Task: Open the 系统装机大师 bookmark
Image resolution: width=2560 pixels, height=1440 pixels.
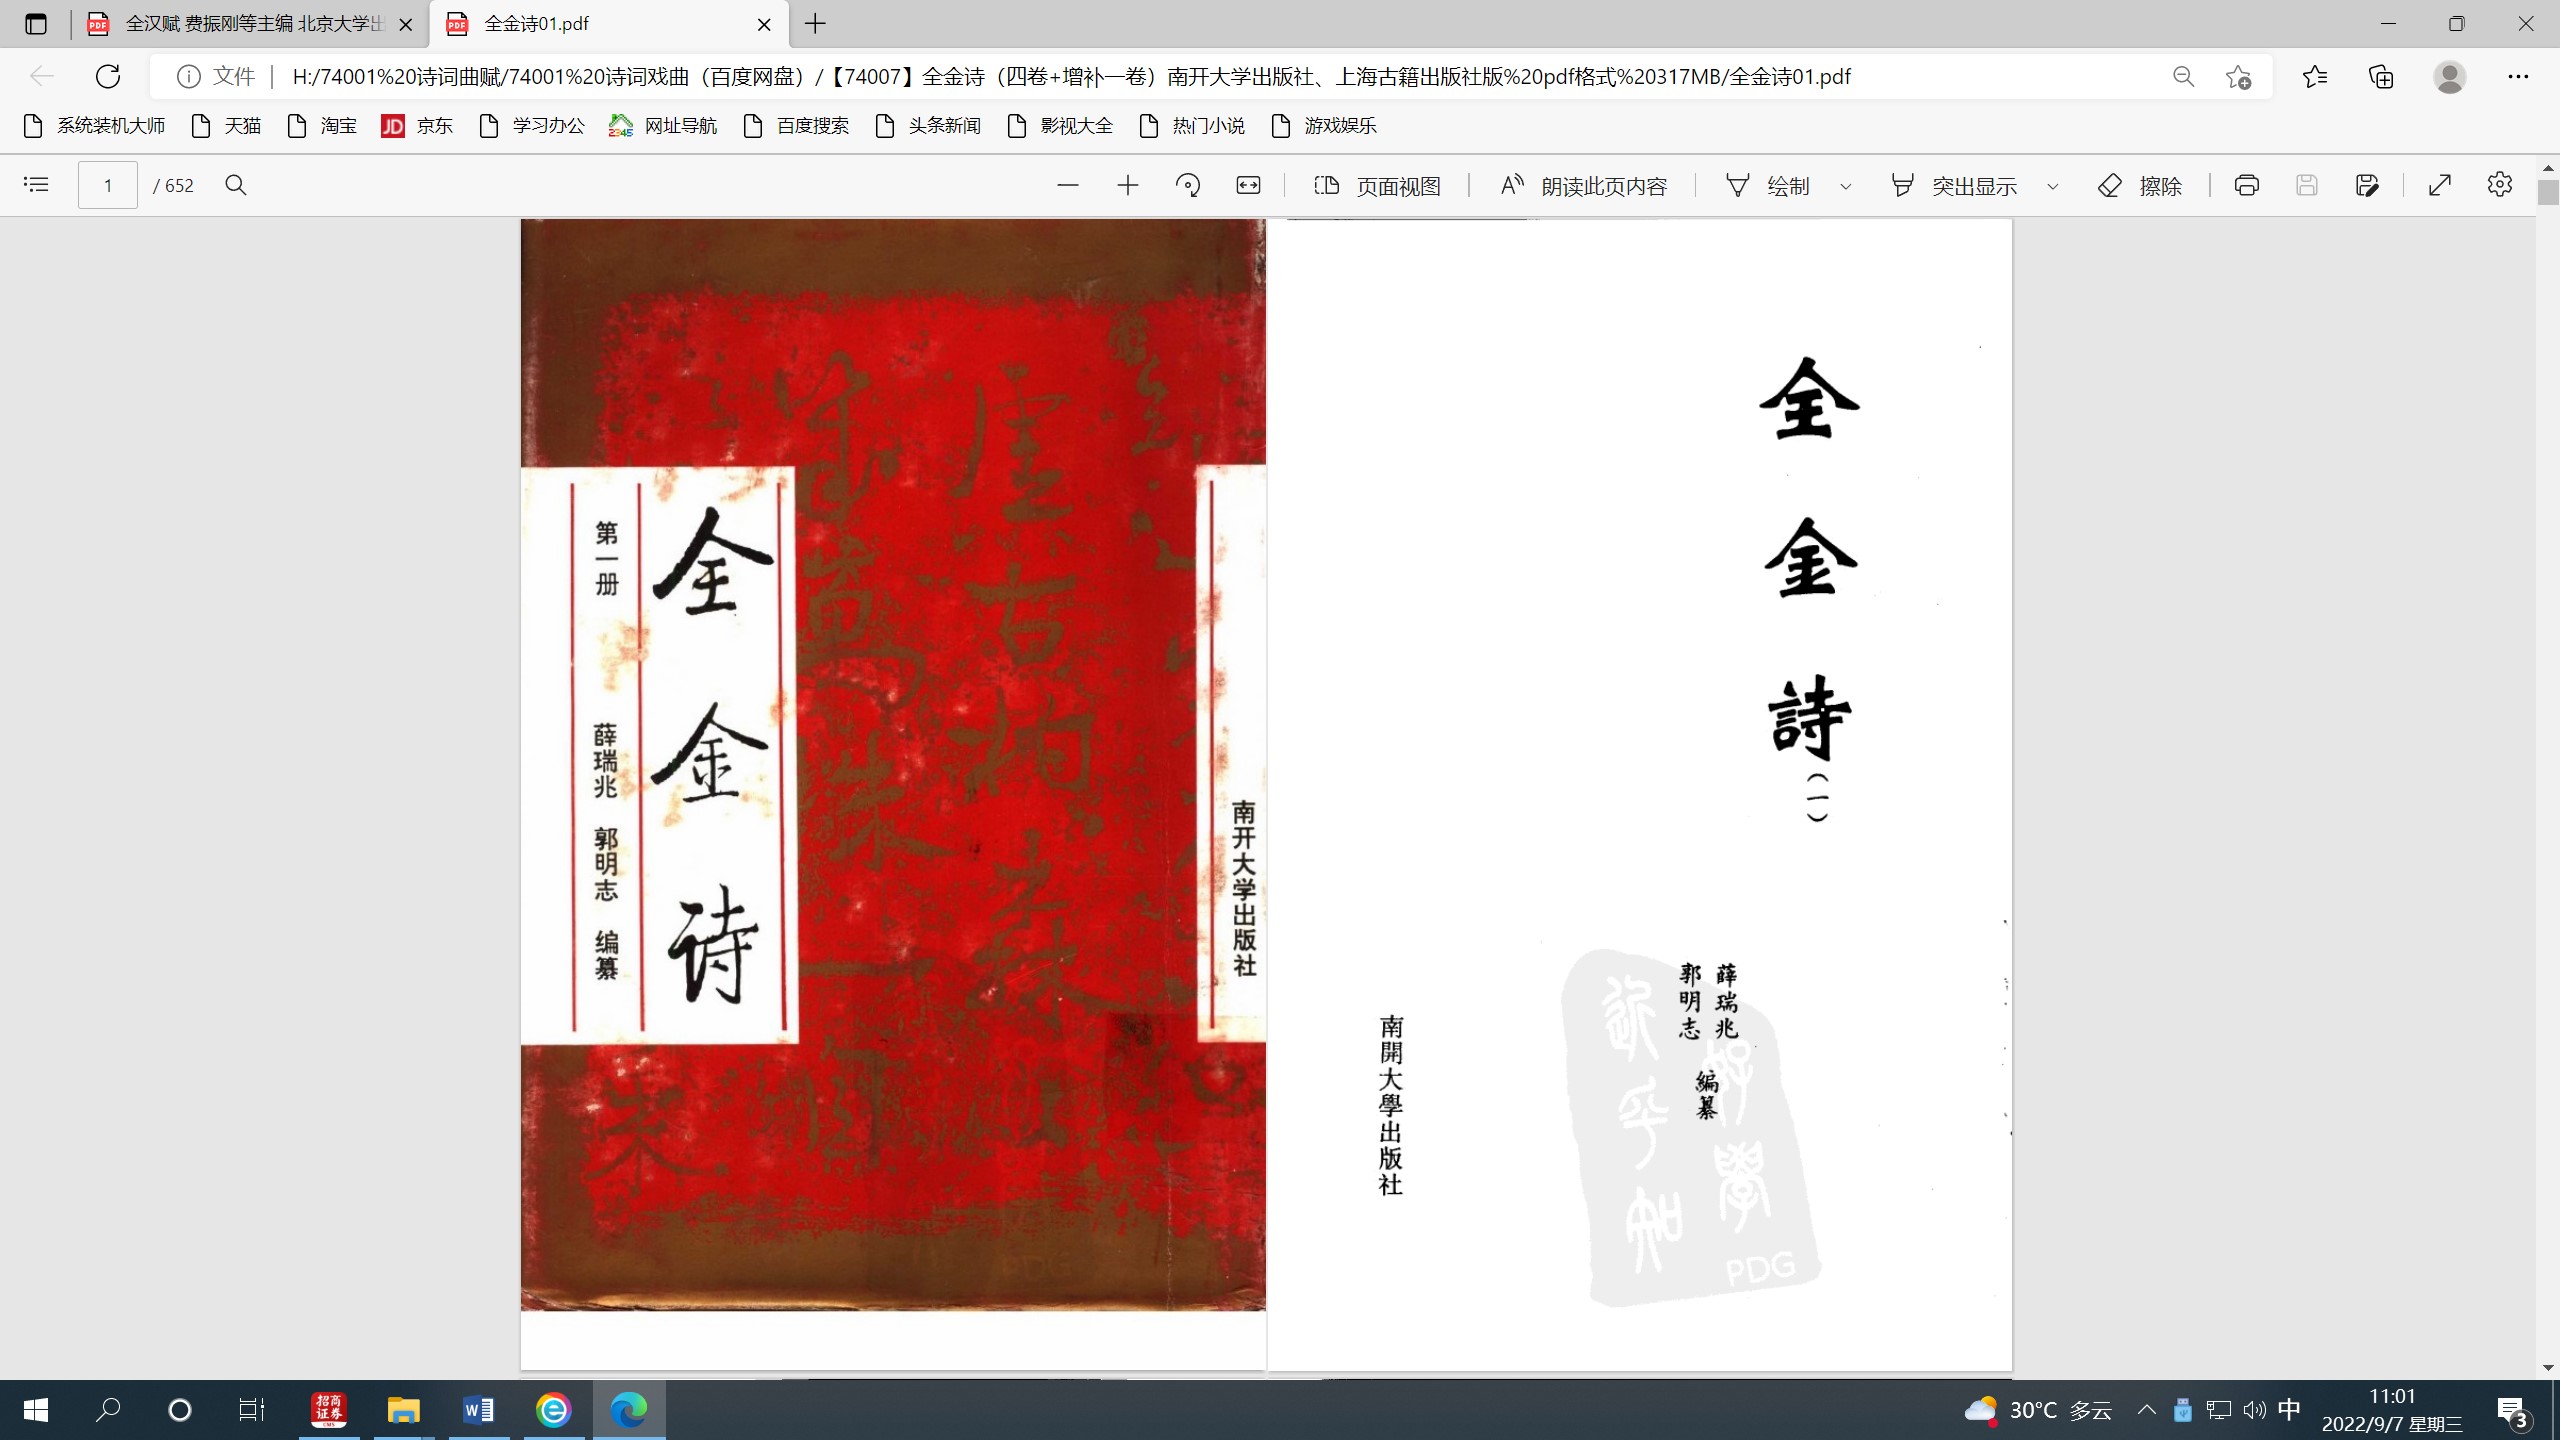Action: (94, 126)
